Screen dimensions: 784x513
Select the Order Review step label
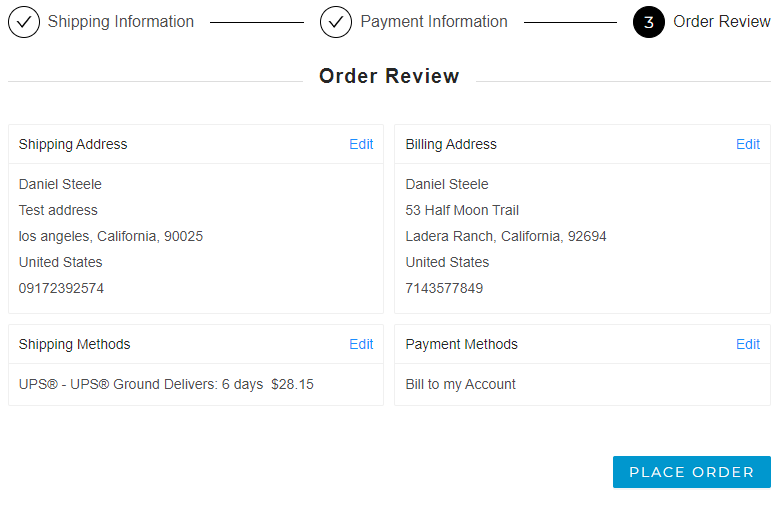coord(721,22)
